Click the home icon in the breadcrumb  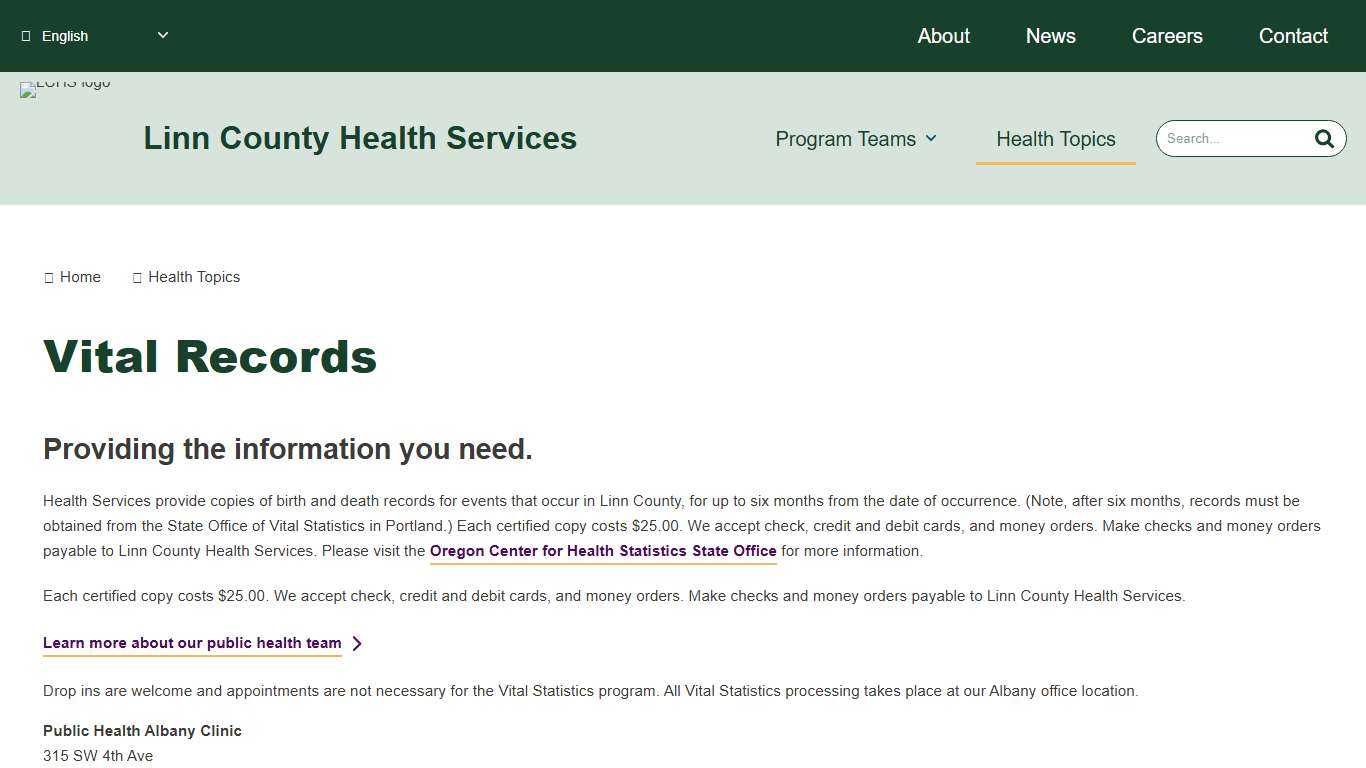point(48,277)
